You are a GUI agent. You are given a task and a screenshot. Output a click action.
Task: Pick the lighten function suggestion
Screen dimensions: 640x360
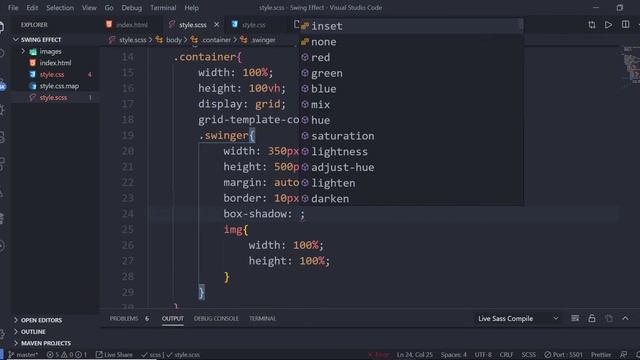pyautogui.click(x=411, y=183)
